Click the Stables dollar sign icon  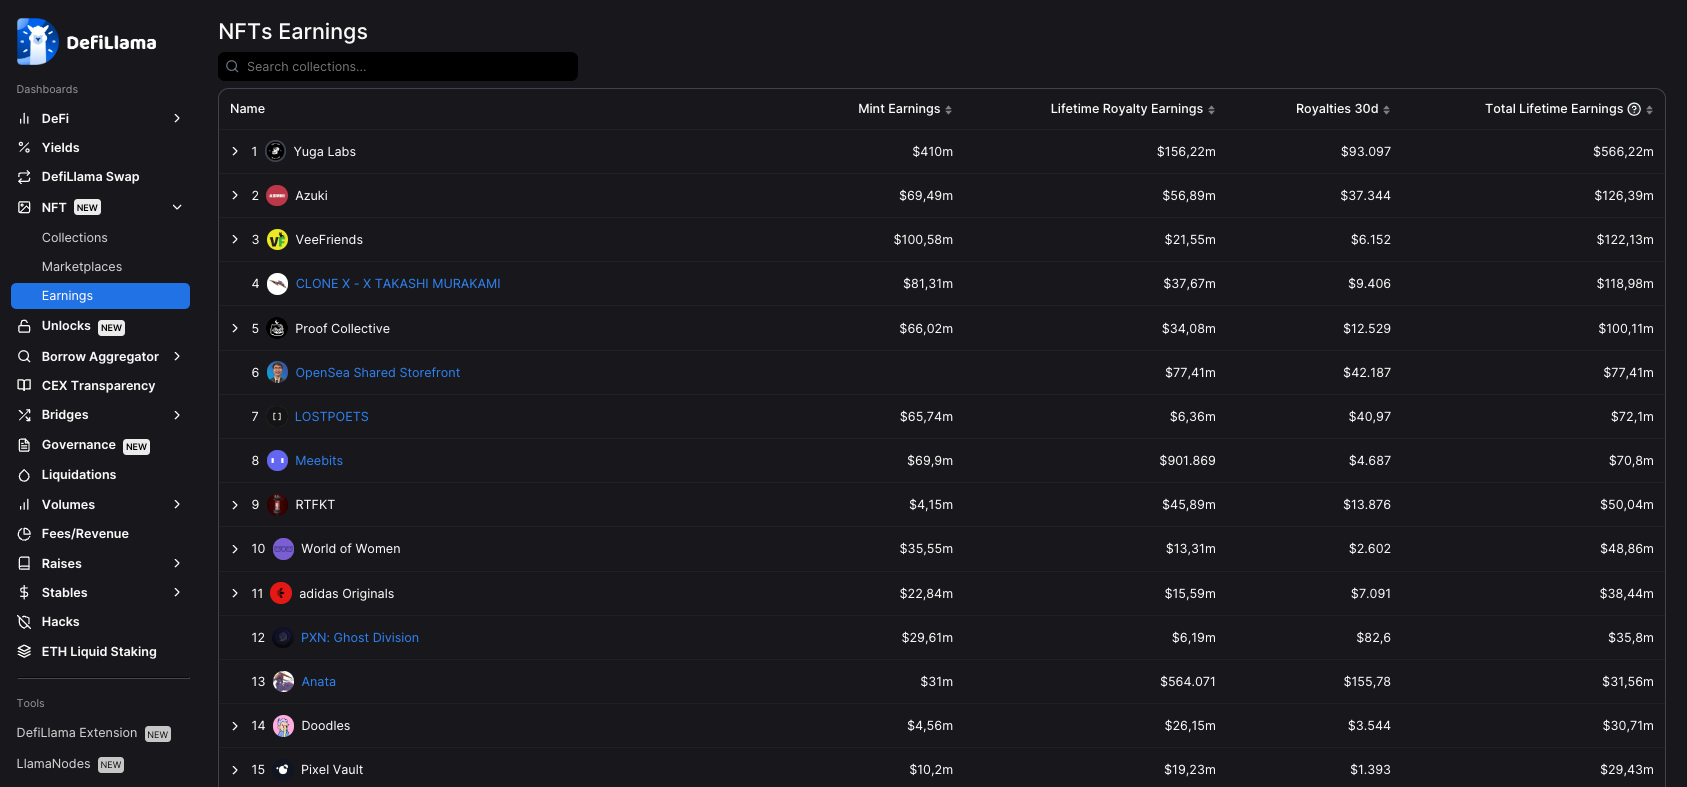(24, 593)
